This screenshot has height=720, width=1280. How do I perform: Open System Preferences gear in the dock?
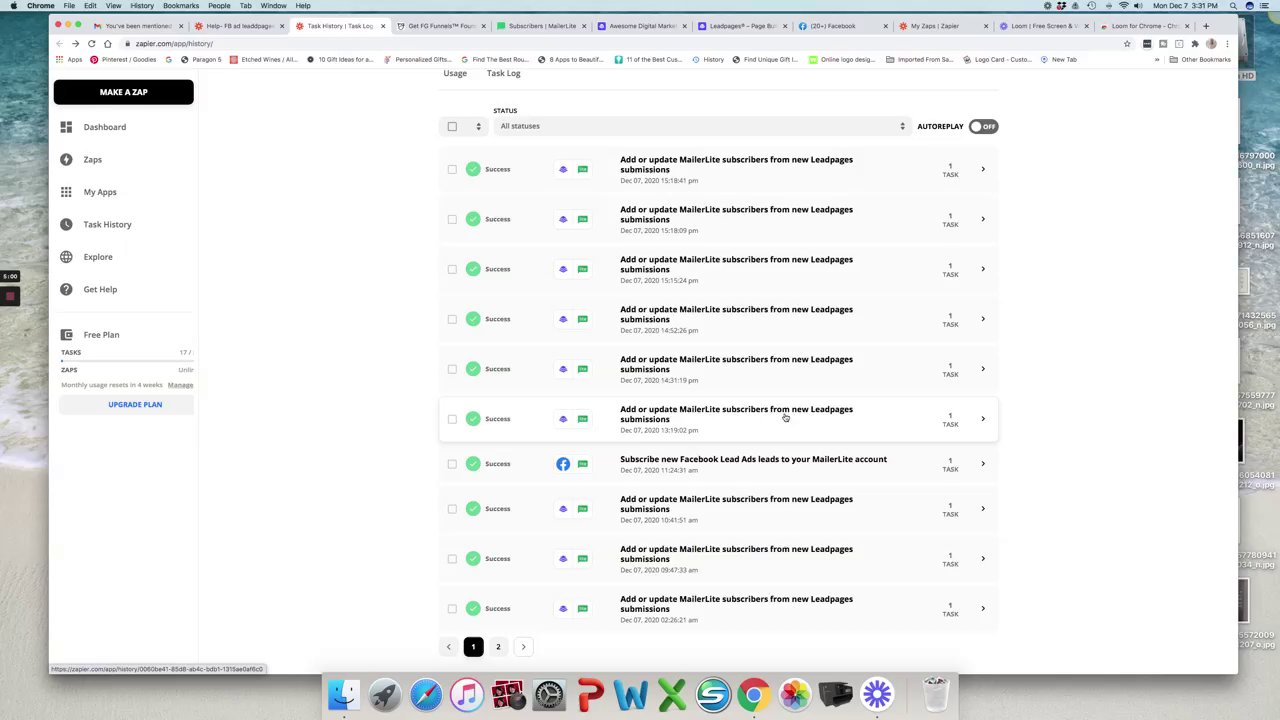[x=549, y=694]
